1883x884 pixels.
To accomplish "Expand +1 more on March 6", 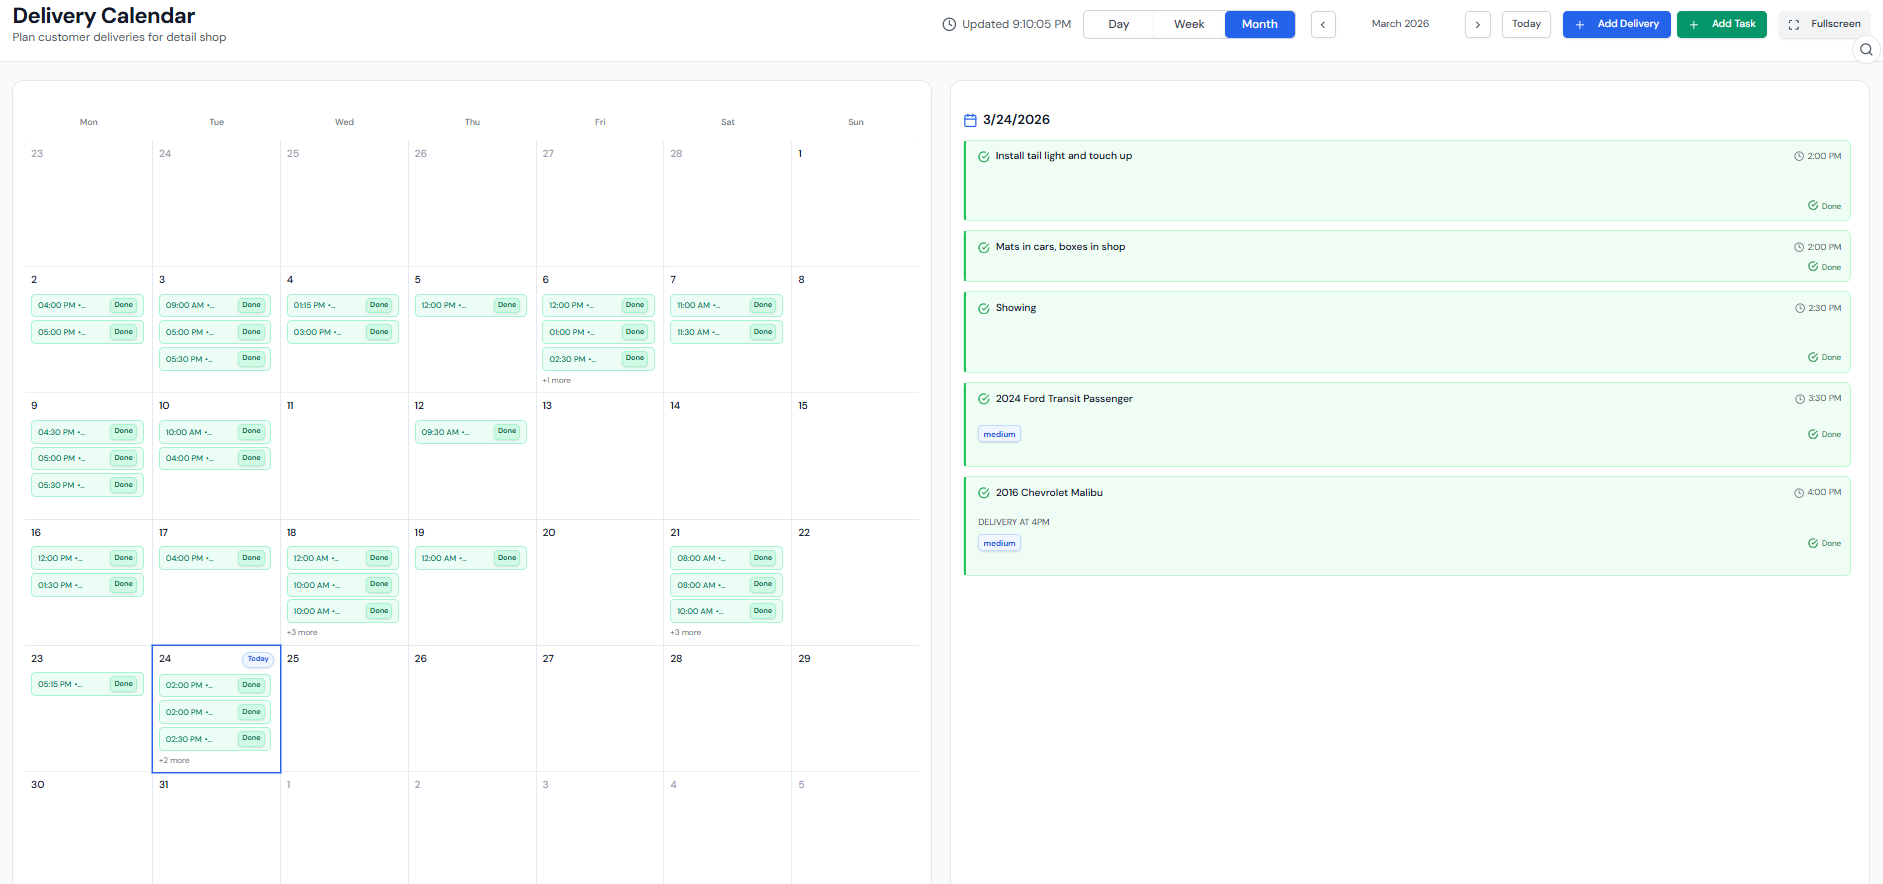I will (557, 381).
